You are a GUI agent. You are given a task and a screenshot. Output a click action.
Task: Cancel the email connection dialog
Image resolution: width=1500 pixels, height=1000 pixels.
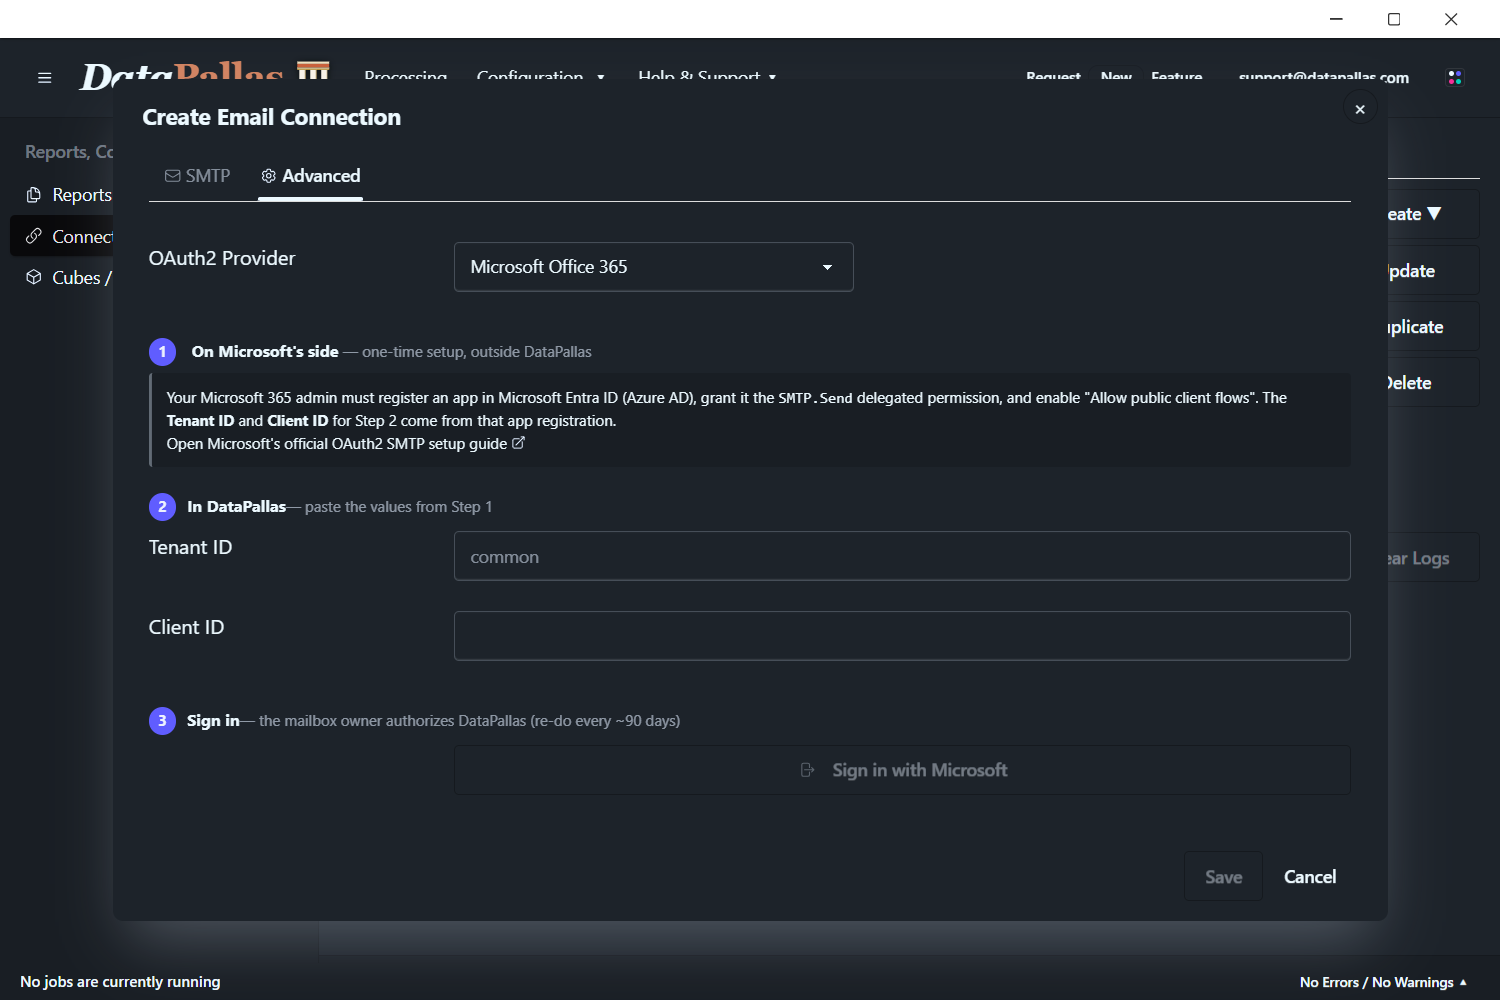point(1310,877)
